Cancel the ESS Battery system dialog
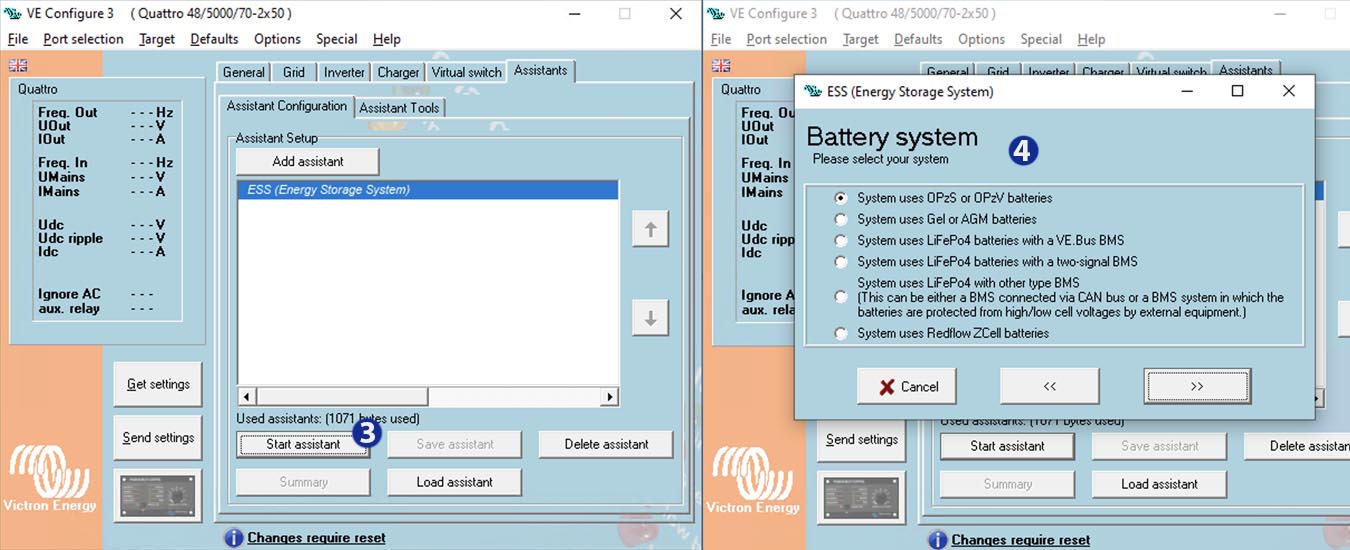1350x550 pixels. pyautogui.click(x=907, y=387)
